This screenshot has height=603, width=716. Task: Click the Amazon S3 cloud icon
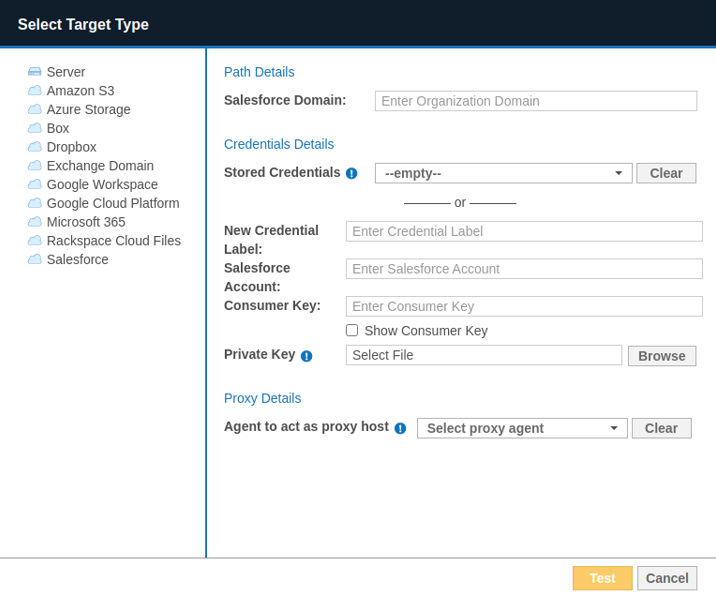pyautogui.click(x=35, y=91)
